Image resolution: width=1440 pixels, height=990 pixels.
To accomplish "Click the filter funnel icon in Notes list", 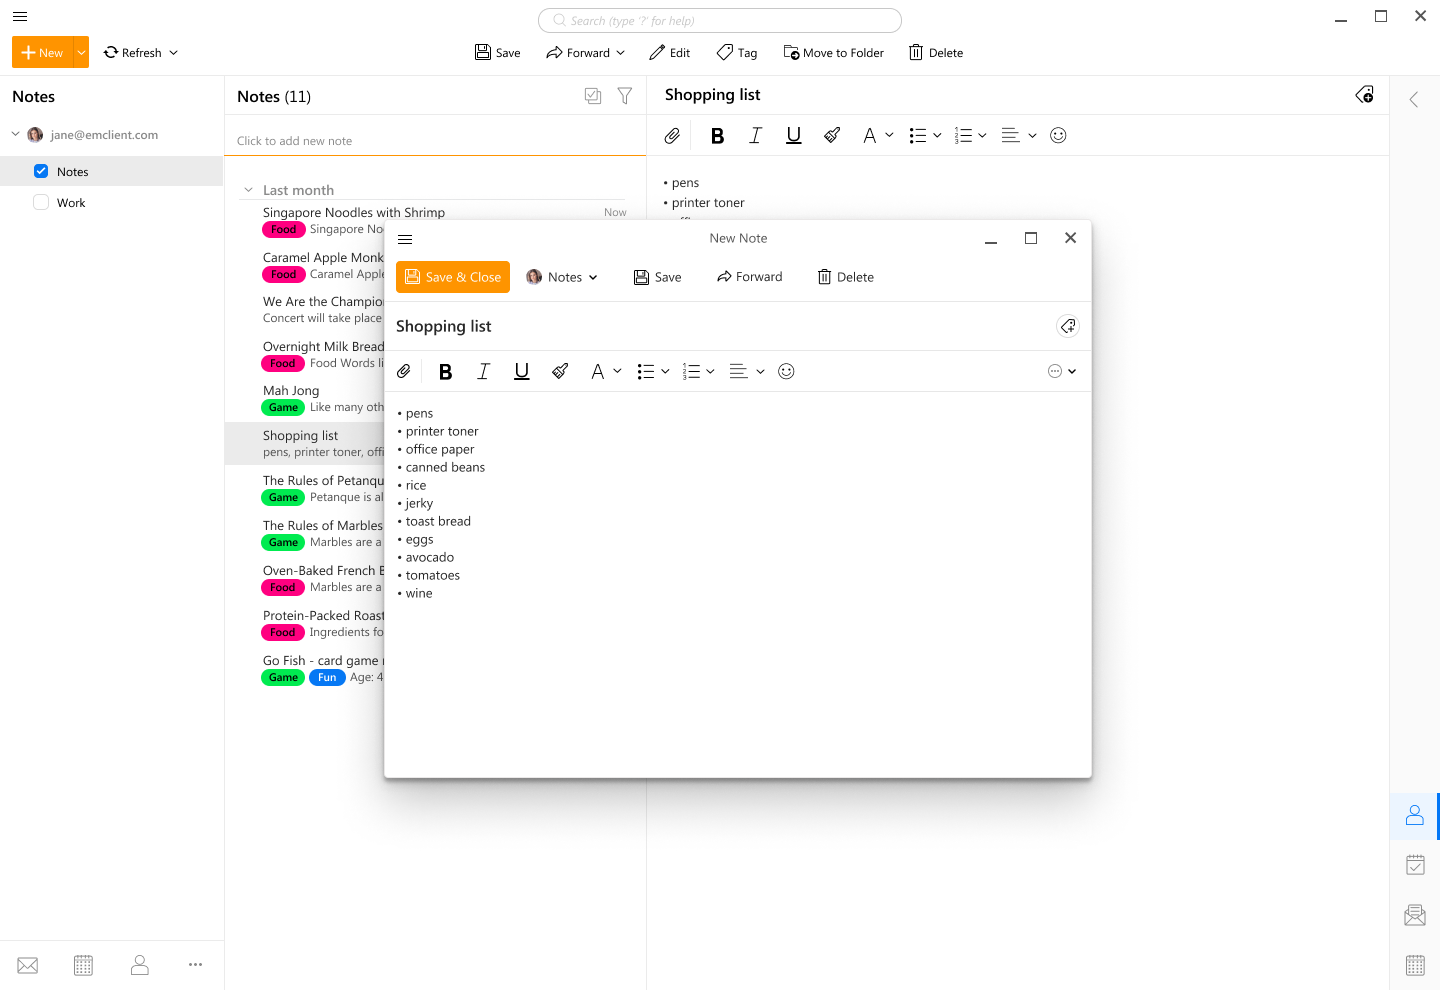I will click(x=625, y=96).
